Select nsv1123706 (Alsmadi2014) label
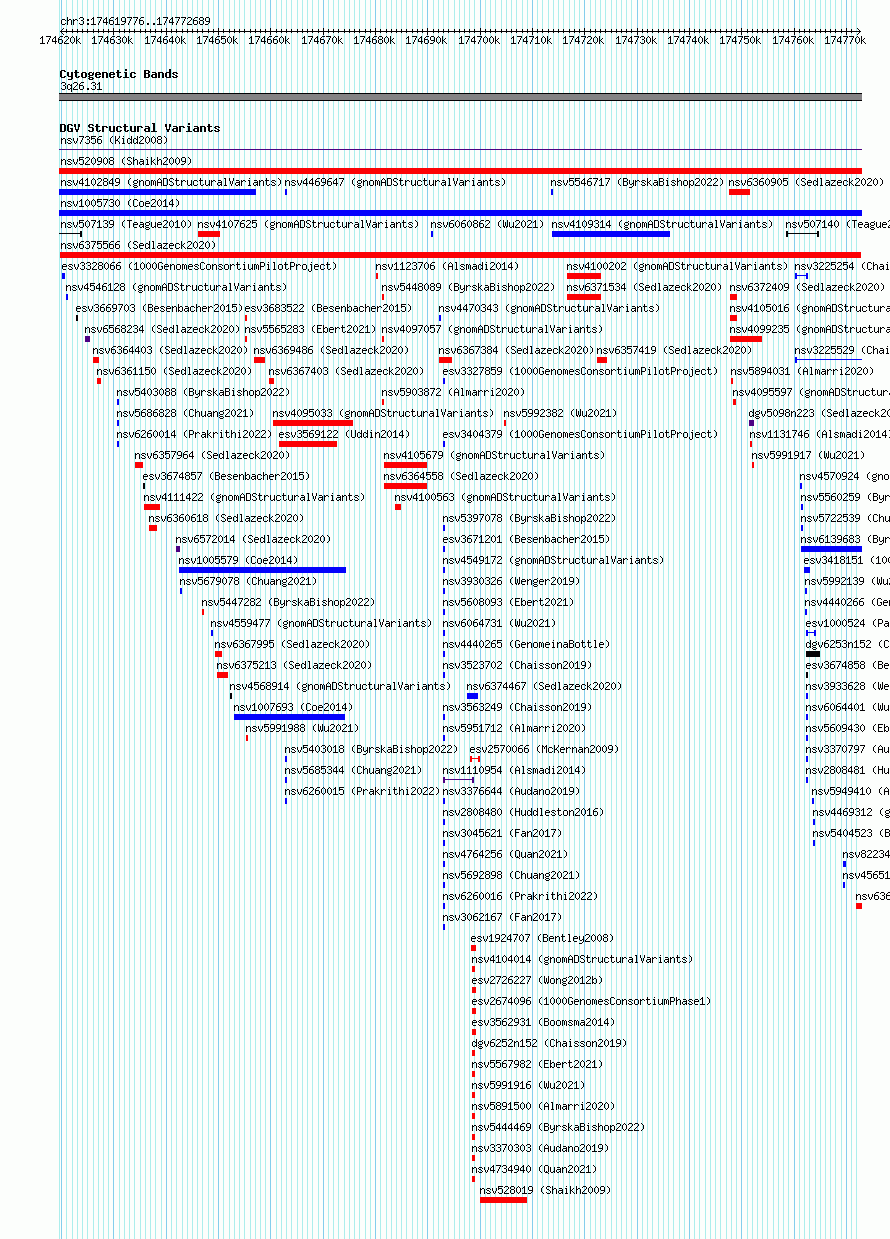Viewport: 890px width, 1239px height. pyautogui.click(x=447, y=266)
